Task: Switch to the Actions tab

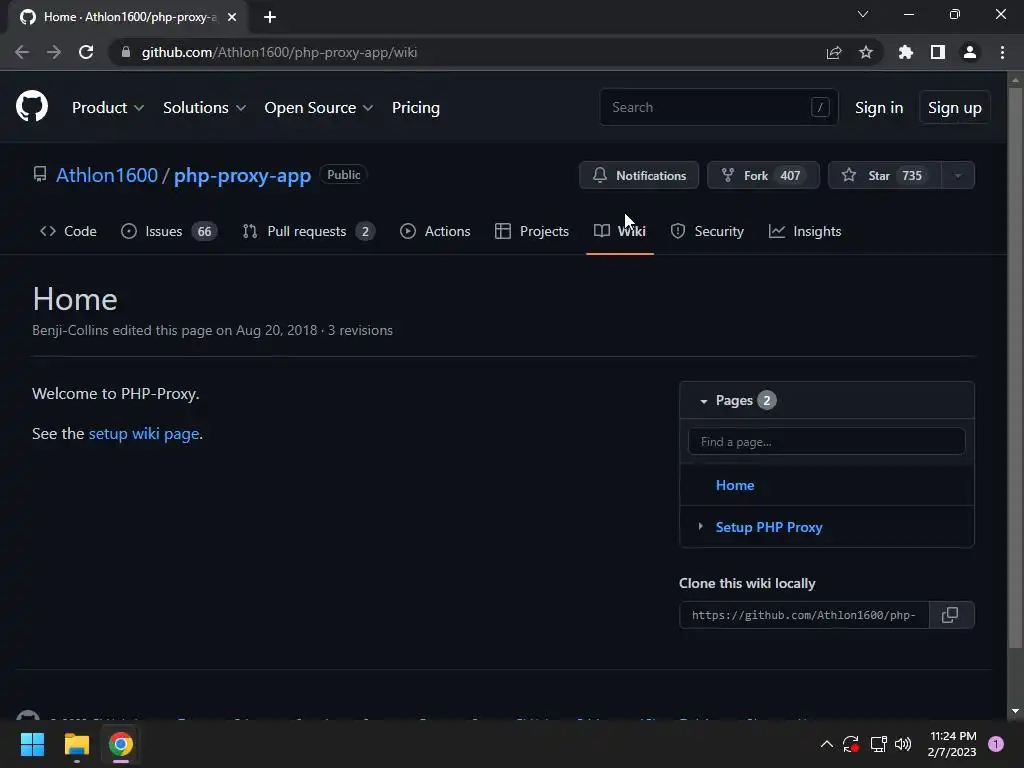Action: (435, 231)
